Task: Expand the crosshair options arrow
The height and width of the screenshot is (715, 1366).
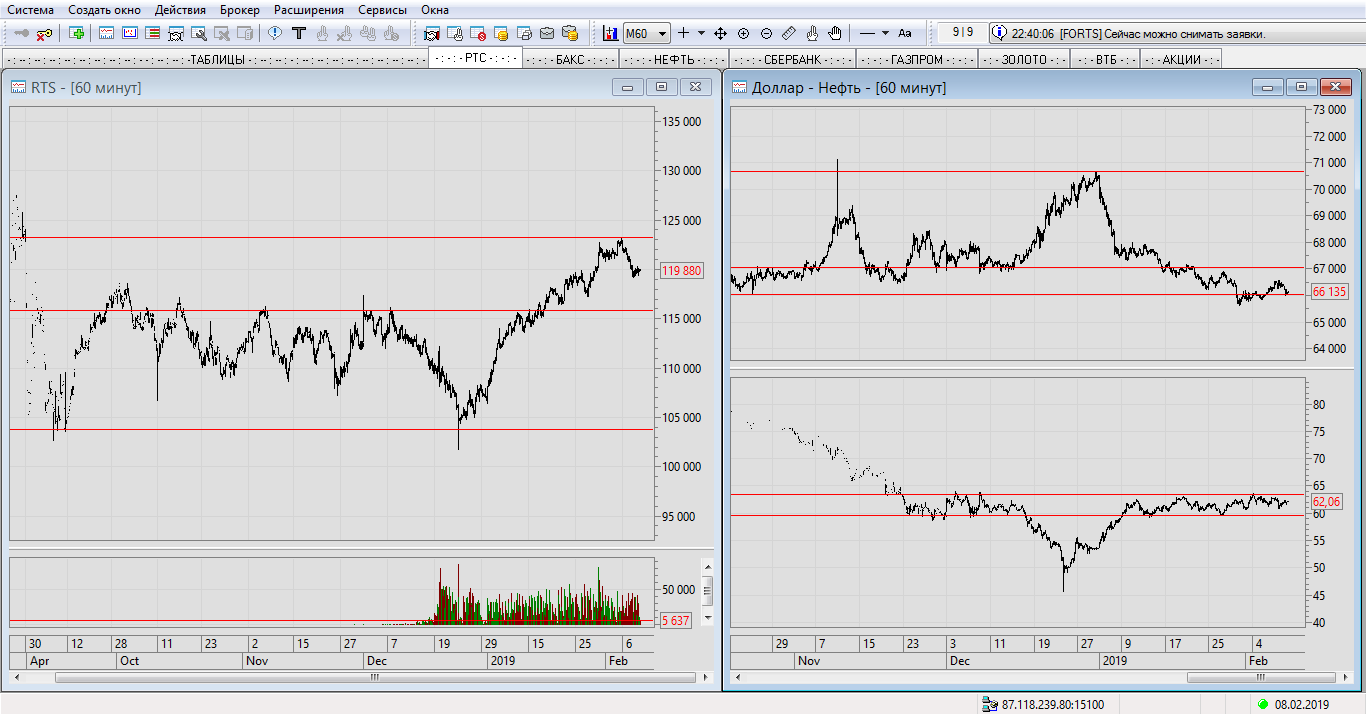Action: [x=701, y=33]
